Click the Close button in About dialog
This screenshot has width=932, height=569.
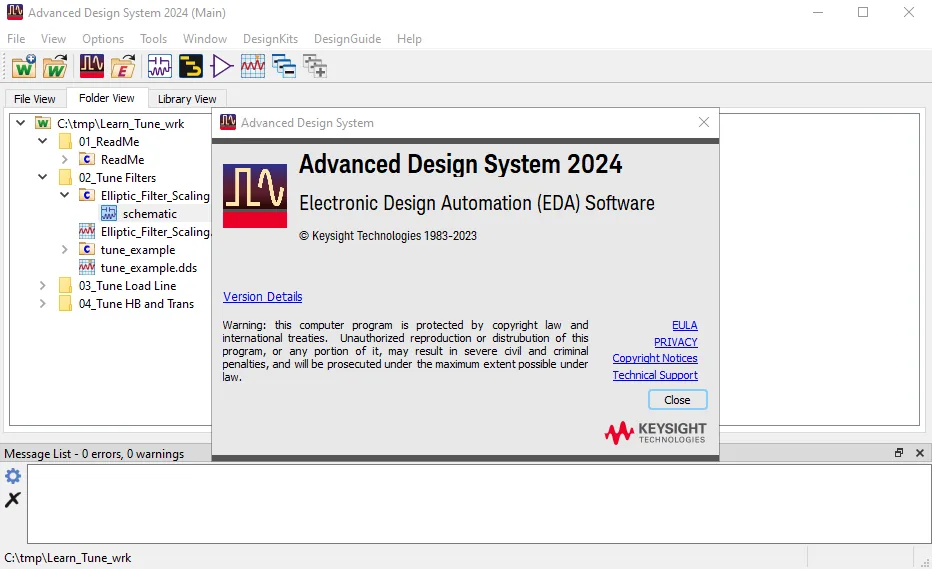(x=678, y=400)
